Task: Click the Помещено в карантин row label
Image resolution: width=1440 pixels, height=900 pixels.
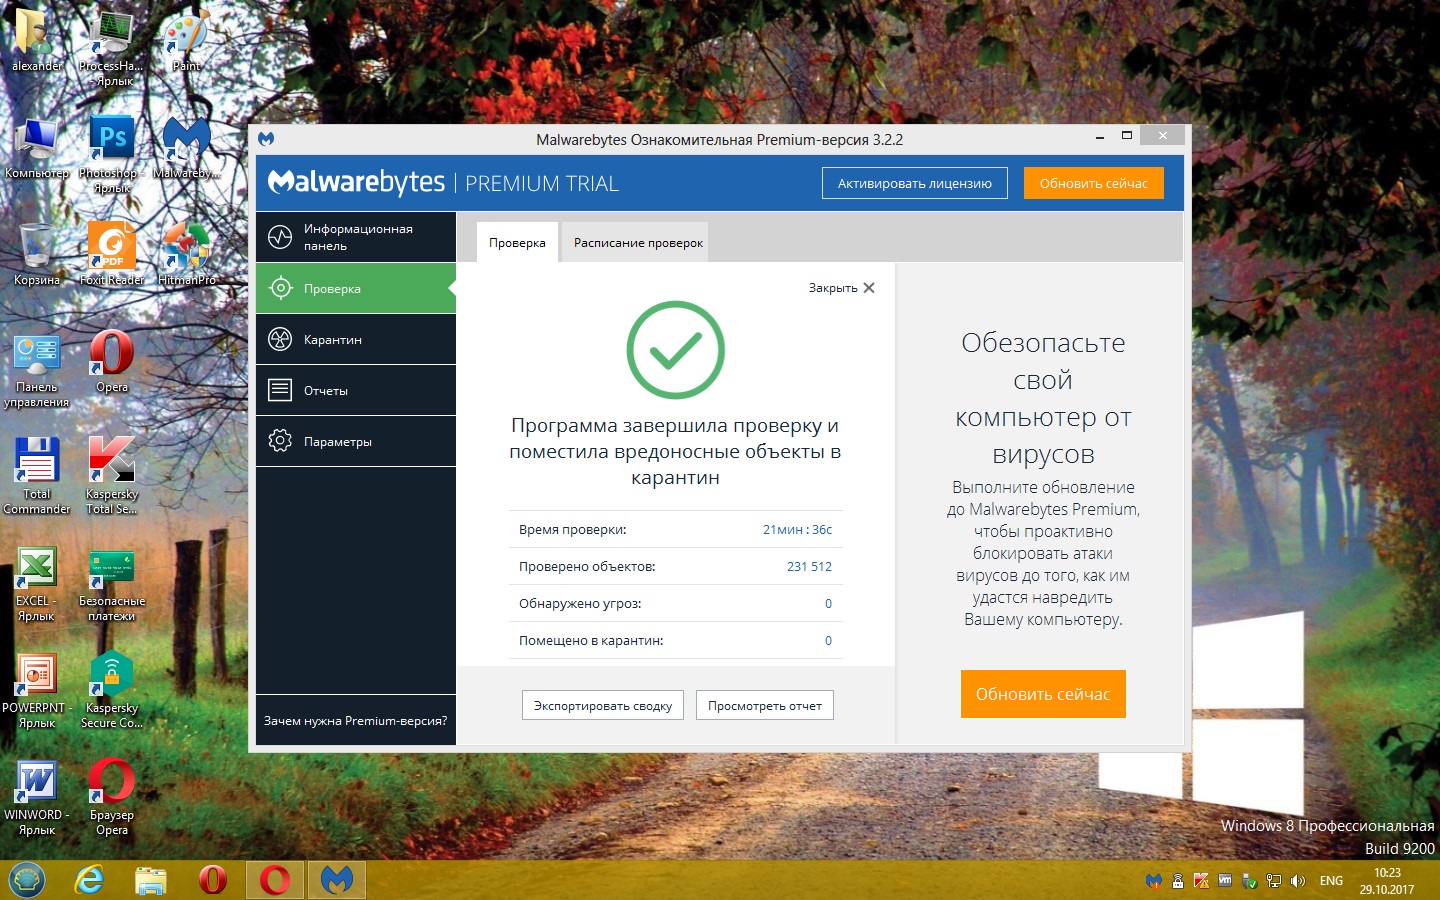Action: tap(591, 640)
